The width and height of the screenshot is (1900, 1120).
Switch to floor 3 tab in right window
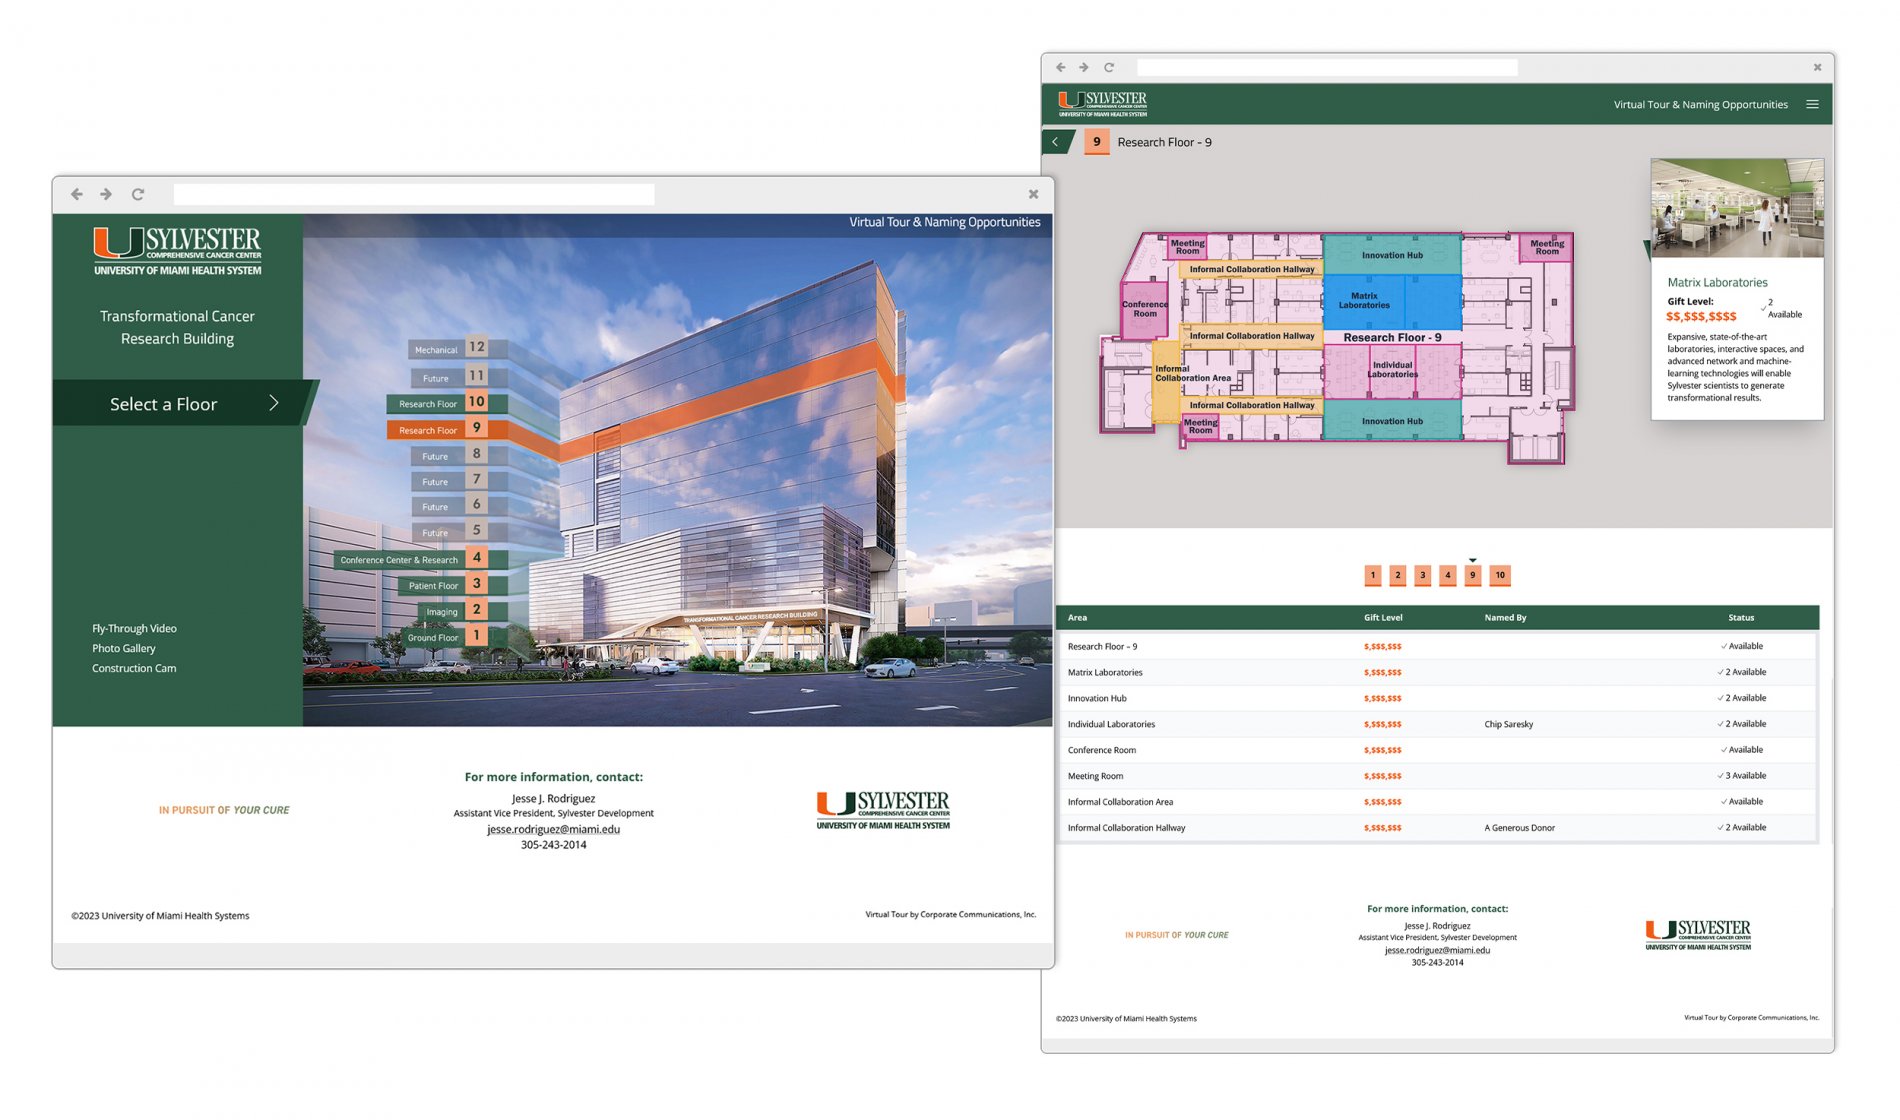click(x=1423, y=575)
